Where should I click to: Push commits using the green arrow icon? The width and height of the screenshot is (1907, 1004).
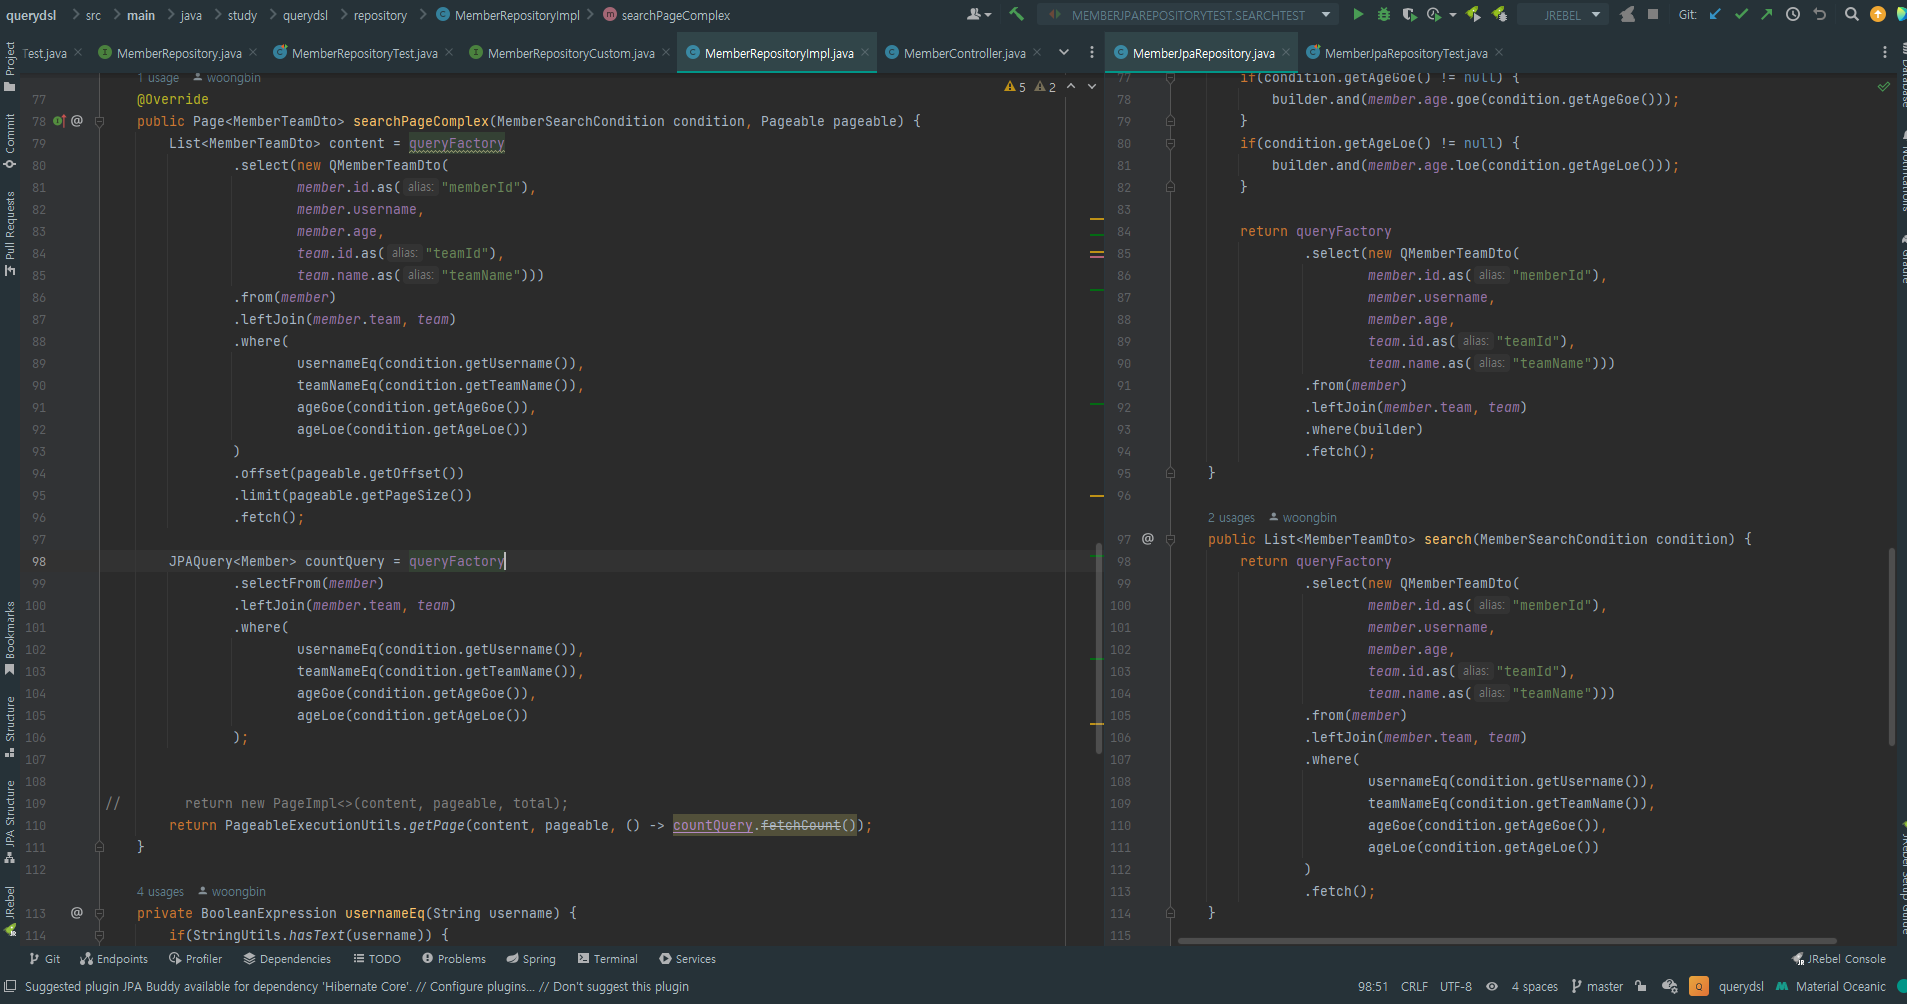click(x=1767, y=15)
